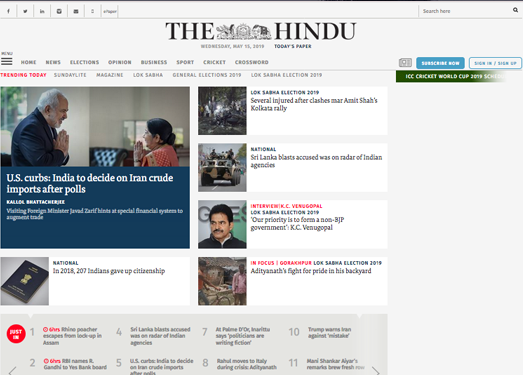Open Inarittu at Palme D'Or story
Image resolution: width=523 pixels, height=375 pixels.
pyautogui.click(x=243, y=336)
